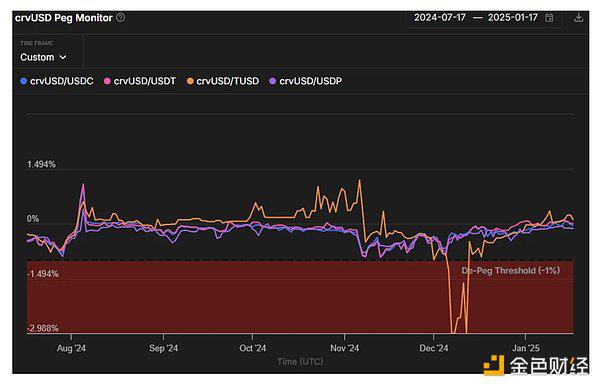Click the help question-mark icon beside crvUSD Peg Monitor

point(121,18)
